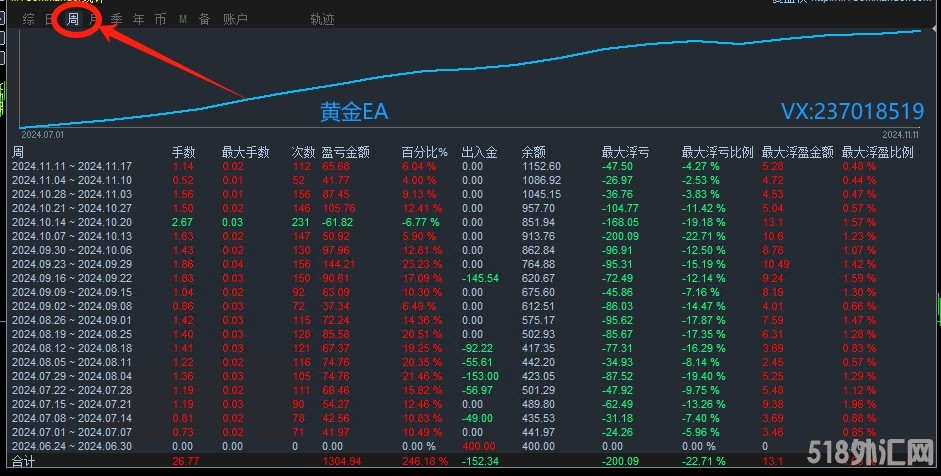This screenshot has height=476, width=941.
Task: Select the 币 currency tab
Action: point(160,19)
